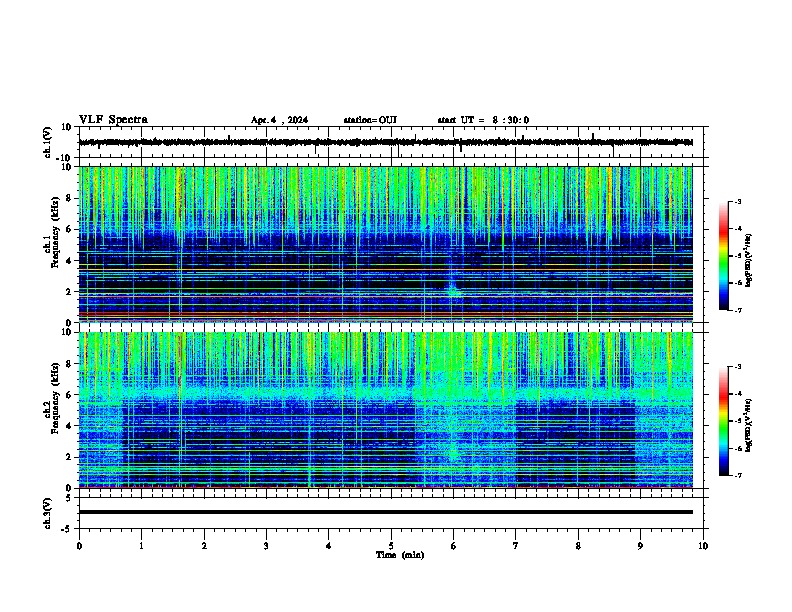Click the ch.2 "Frequency (kHz)" axis label
Viewport: 792px width, 612px height.
click(56, 398)
